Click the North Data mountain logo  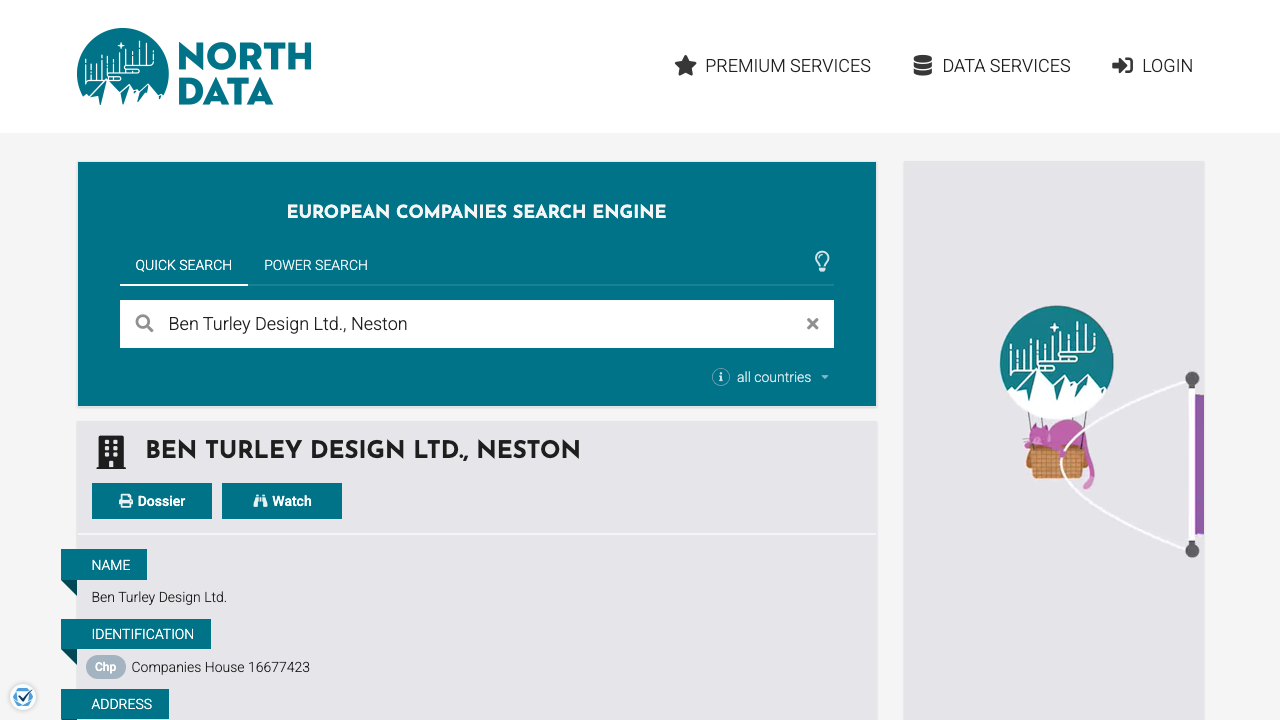pyautogui.click(x=122, y=67)
